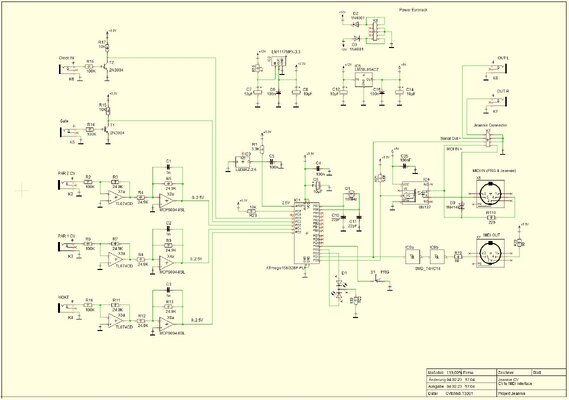Select the R16 100K resistor at Clock IN
The image size is (569, 400).
point(89,67)
